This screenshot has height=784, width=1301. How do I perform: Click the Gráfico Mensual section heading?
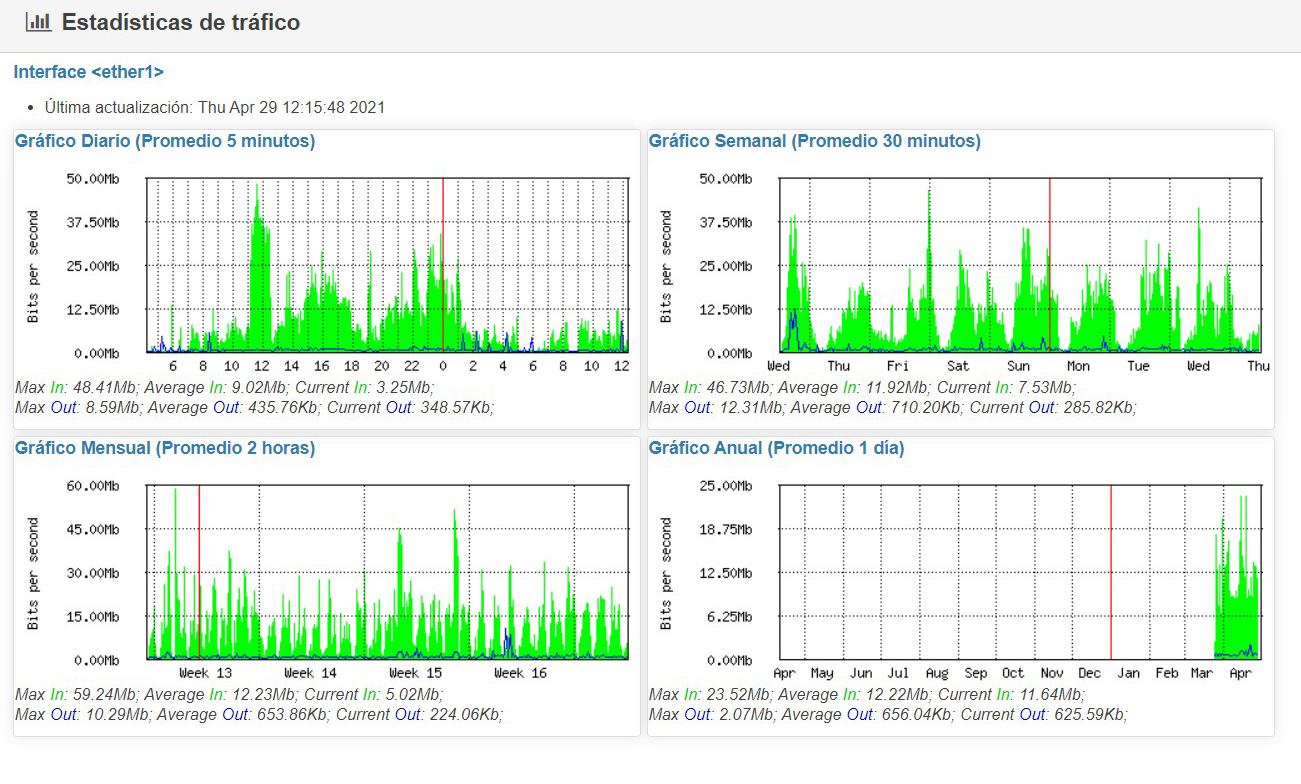165,448
